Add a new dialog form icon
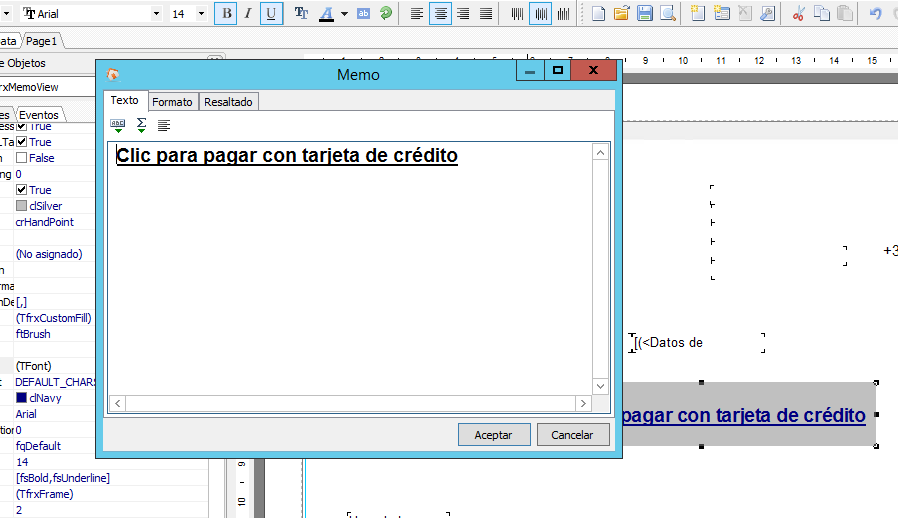 click(x=722, y=13)
